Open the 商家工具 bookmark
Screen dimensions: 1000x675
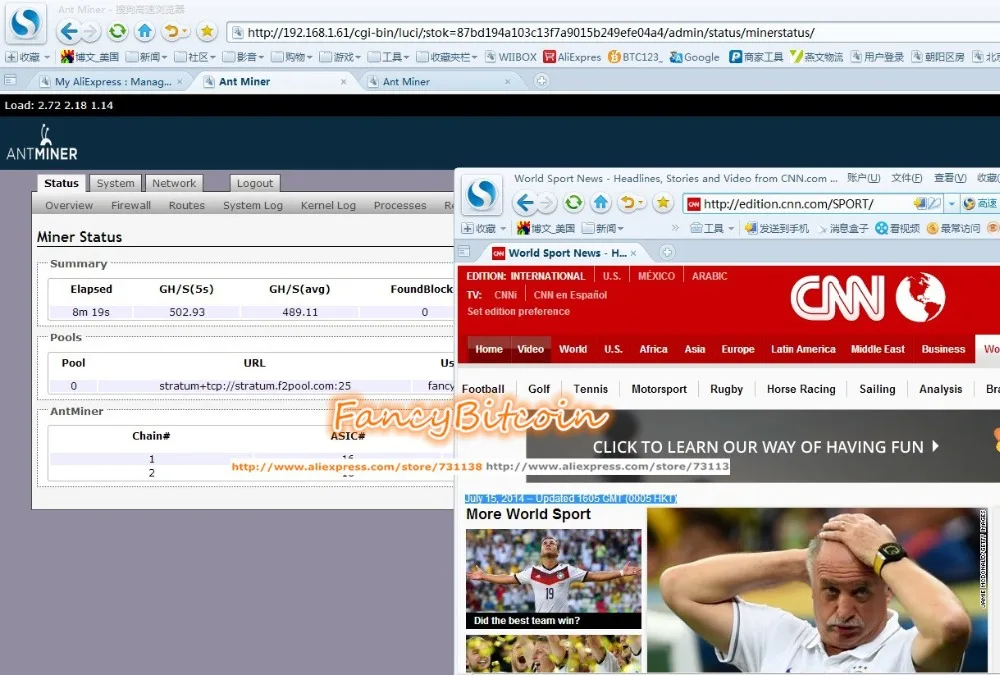(756, 57)
